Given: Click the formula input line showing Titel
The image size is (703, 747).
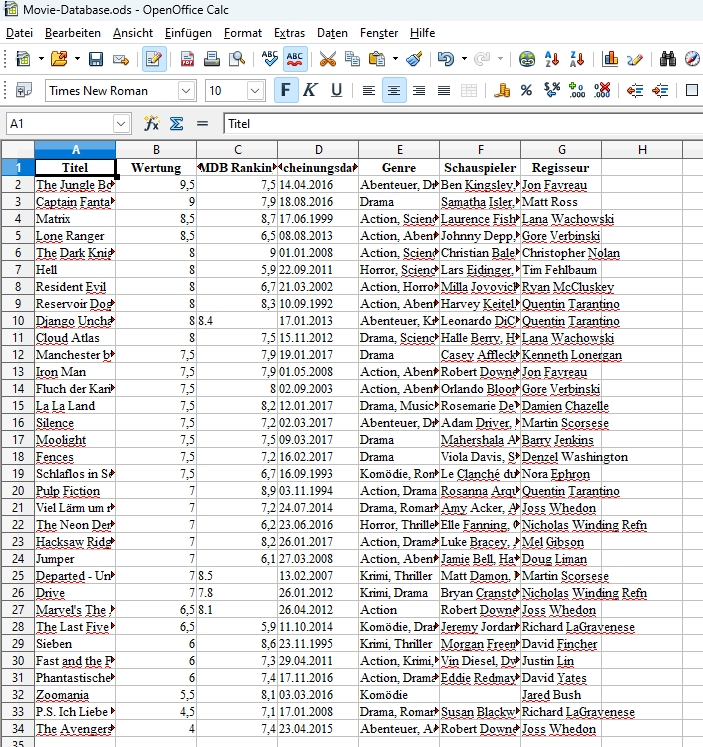Looking at the screenshot, I should pyautogui.click(x=463, y=124).
